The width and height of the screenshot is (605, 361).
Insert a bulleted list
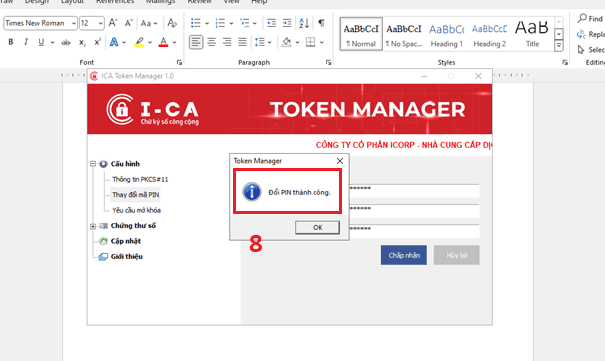point(196,23)
